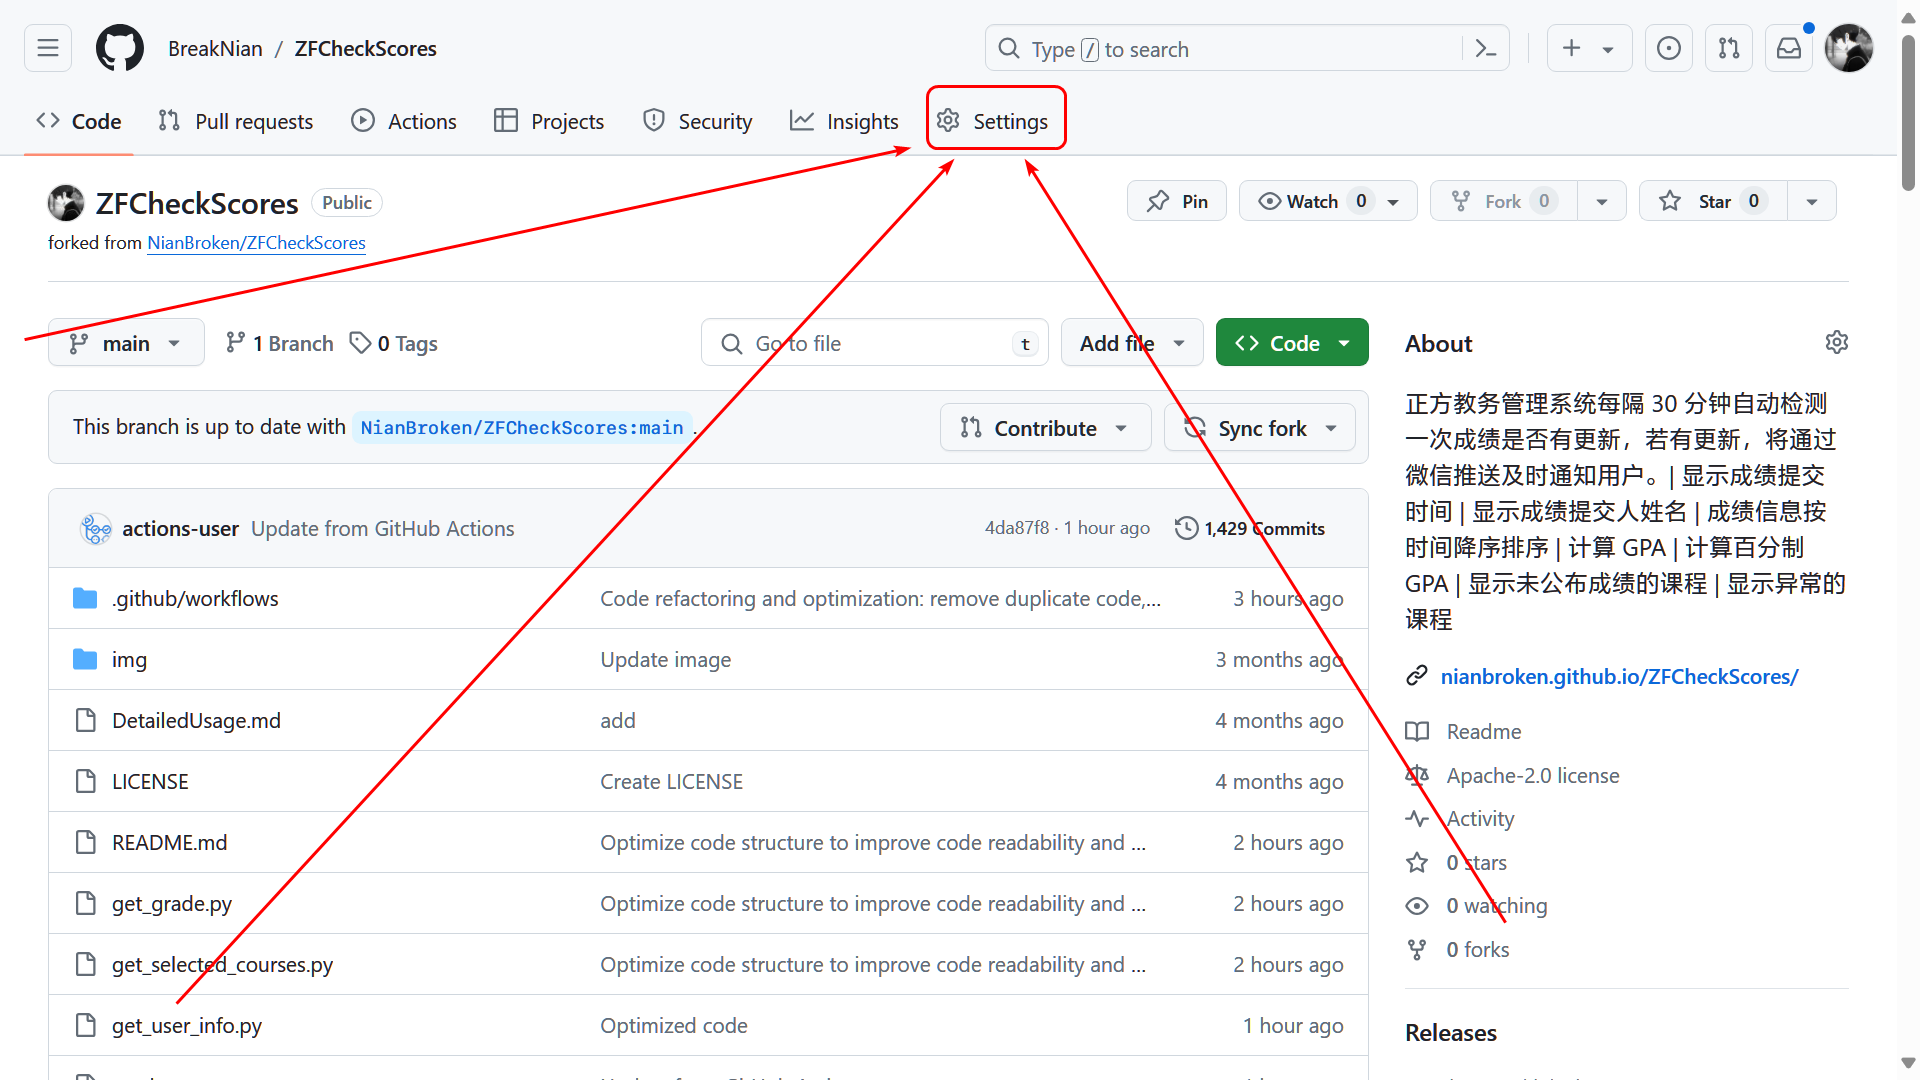Screen dimensions: 1920x1080
Task: Open the issues icon in header
Action: 1668,48
